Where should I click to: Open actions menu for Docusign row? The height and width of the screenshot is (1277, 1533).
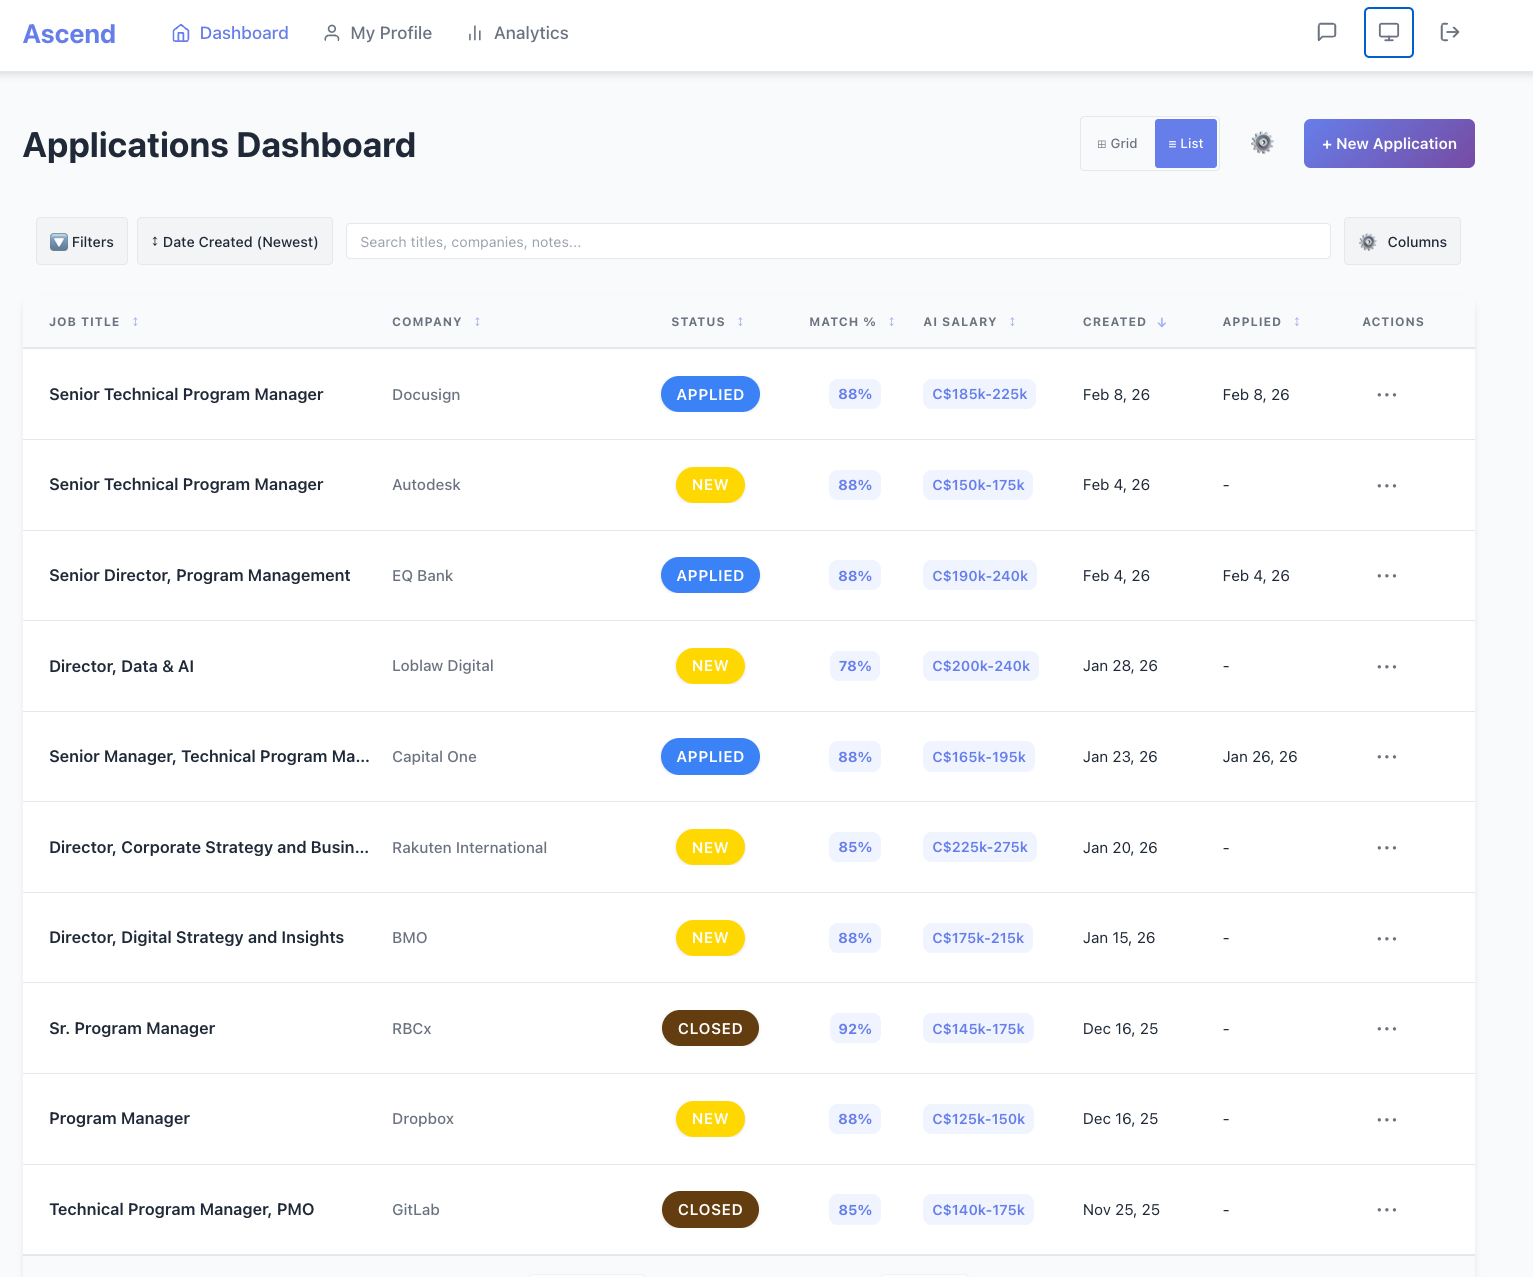coord(1386,395)
